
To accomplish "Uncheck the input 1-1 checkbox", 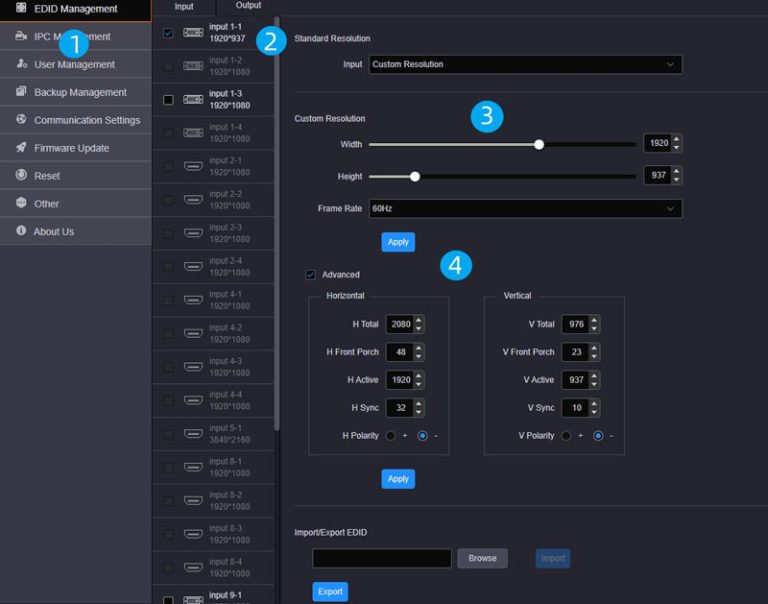I will (168, 33).
